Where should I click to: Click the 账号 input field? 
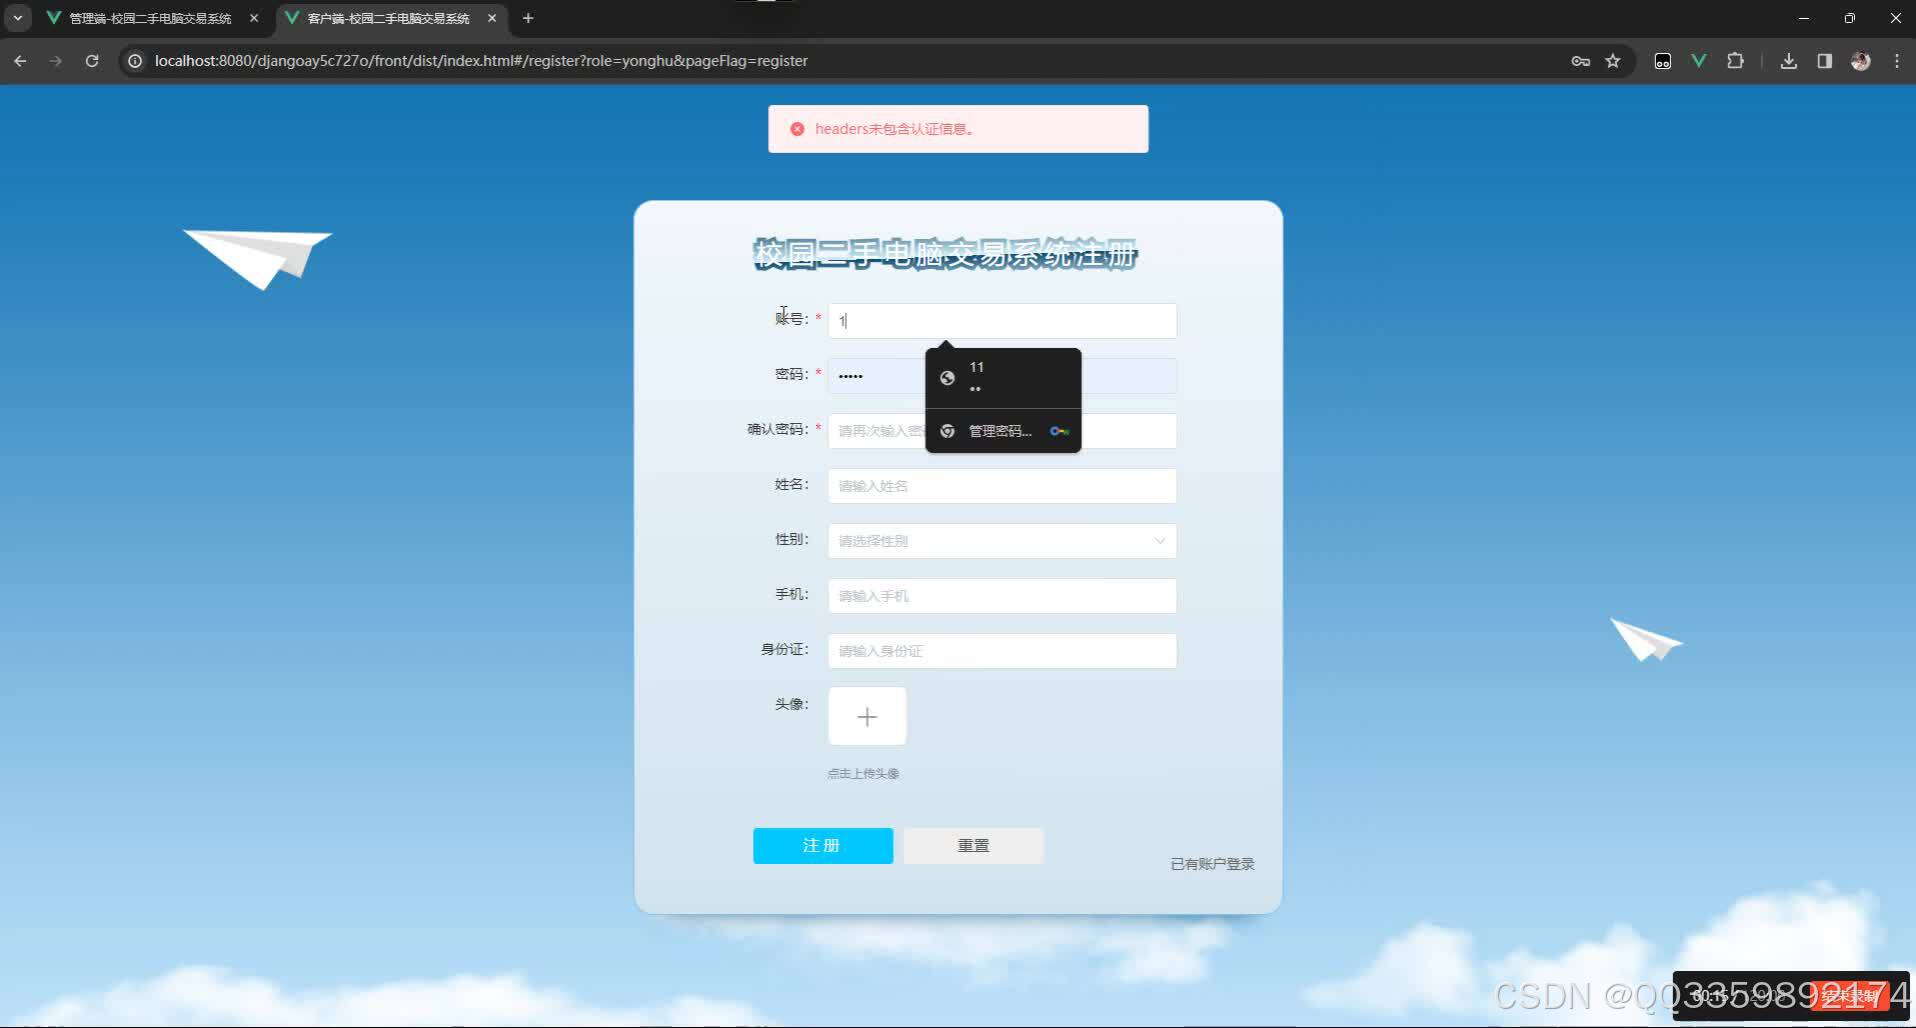click(x=1002, y=321)
